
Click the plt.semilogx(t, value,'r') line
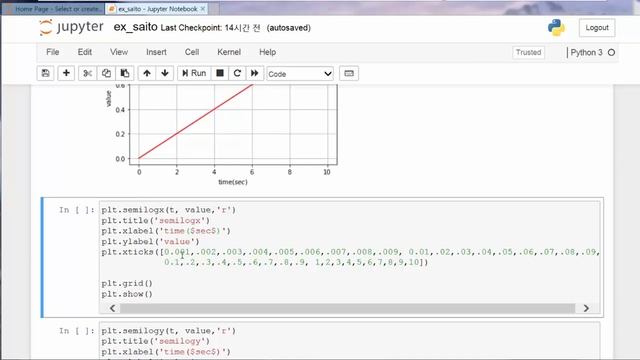[x=169, y=210]
